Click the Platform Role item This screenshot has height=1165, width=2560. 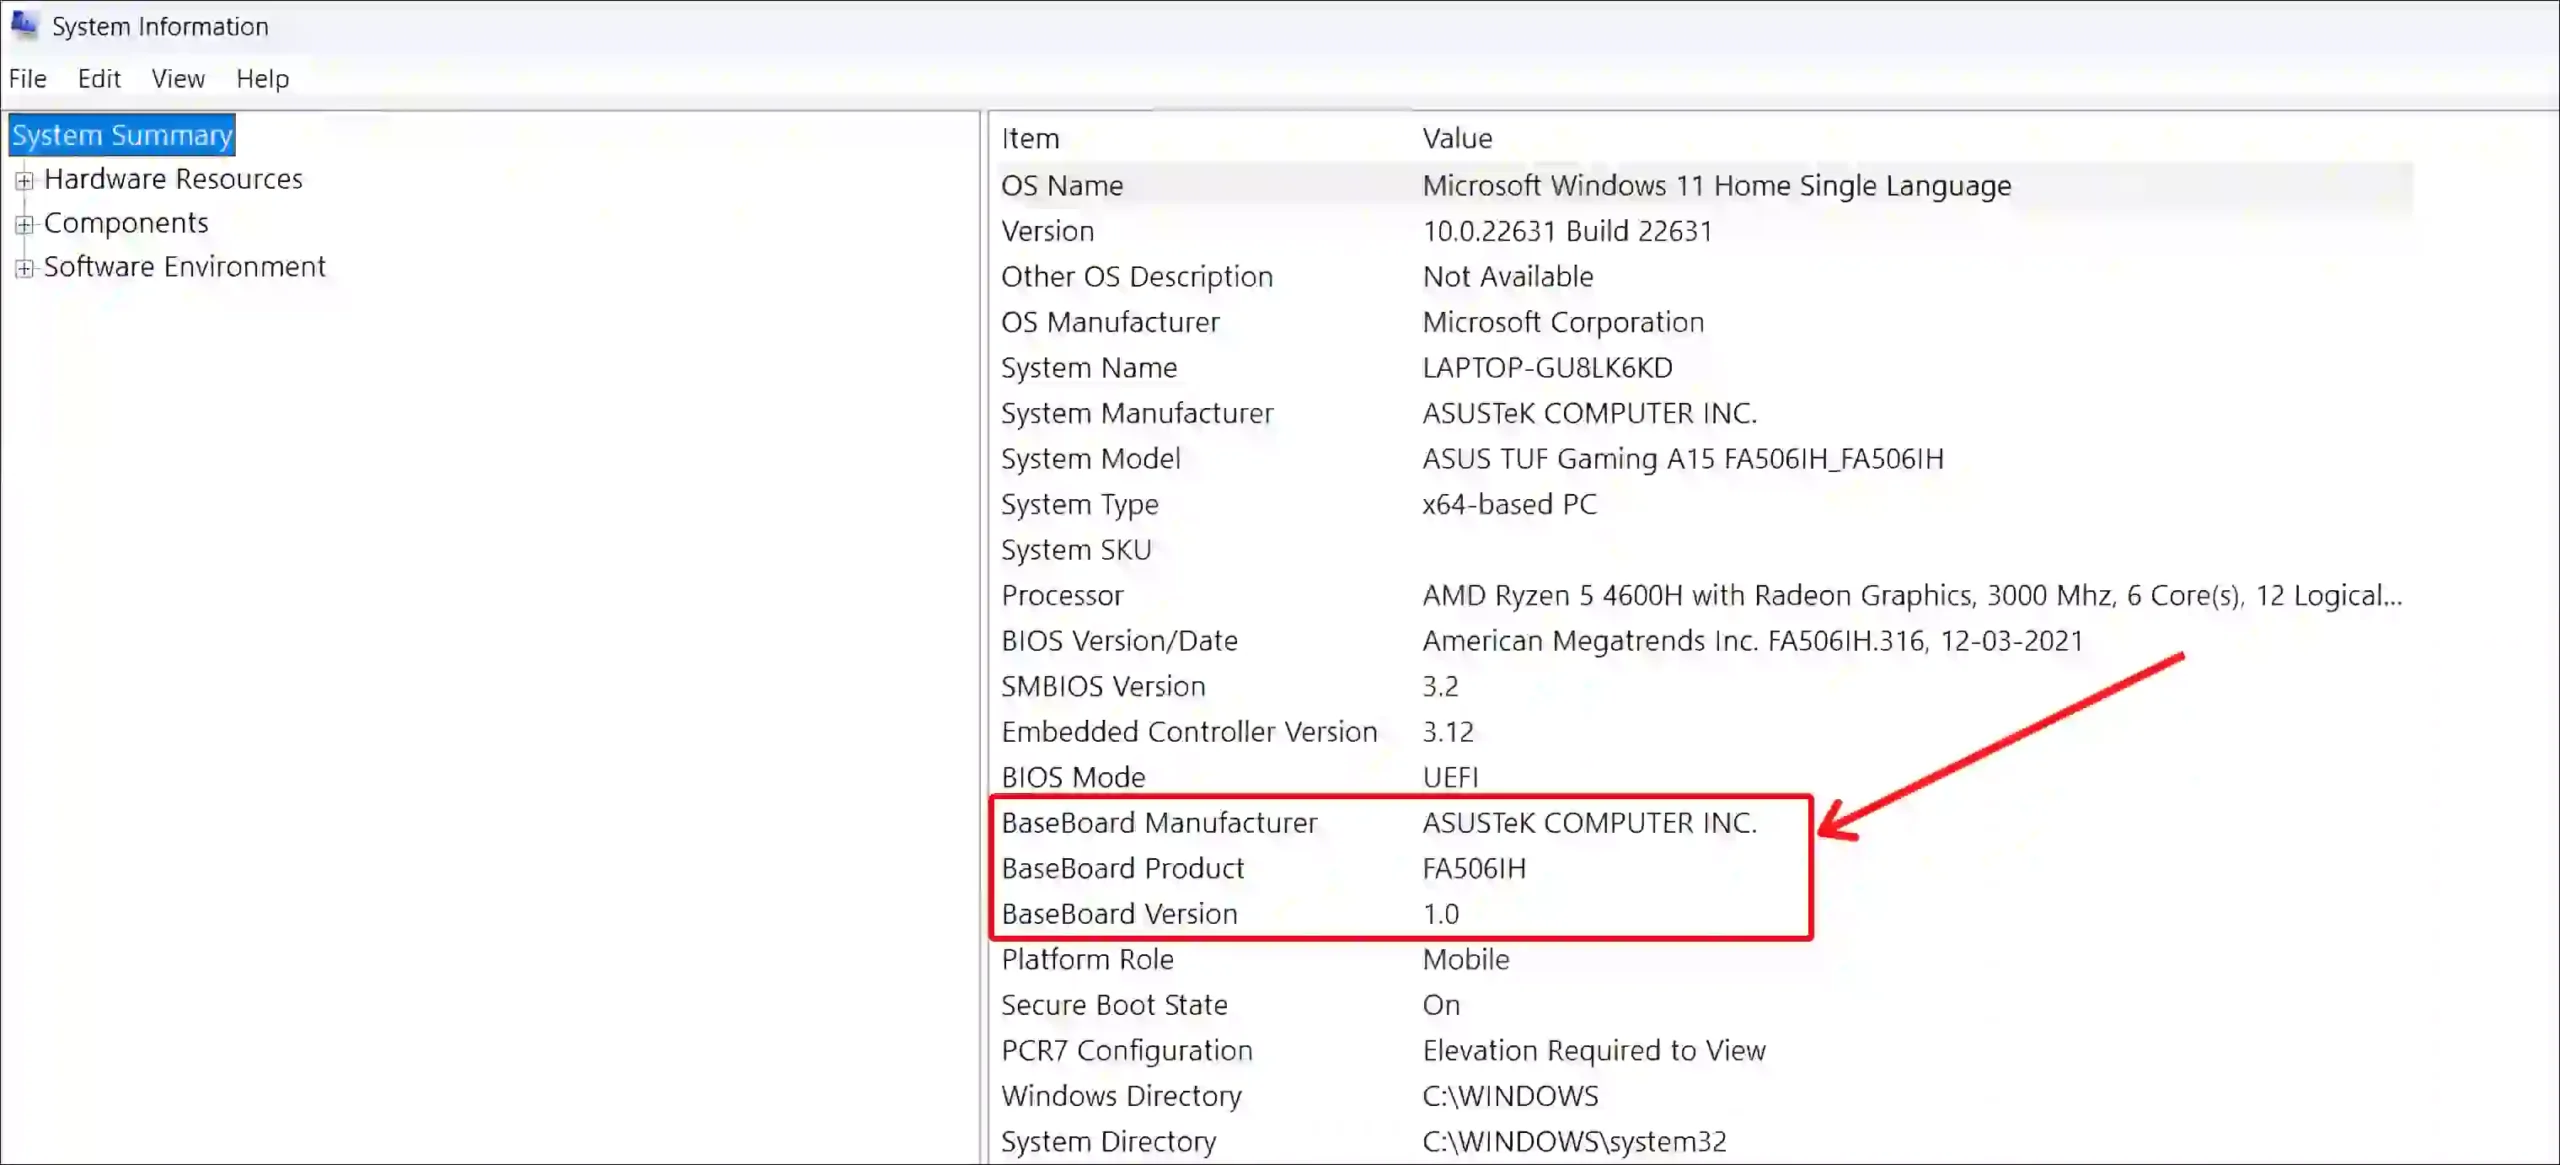(x=1087, y=959)
